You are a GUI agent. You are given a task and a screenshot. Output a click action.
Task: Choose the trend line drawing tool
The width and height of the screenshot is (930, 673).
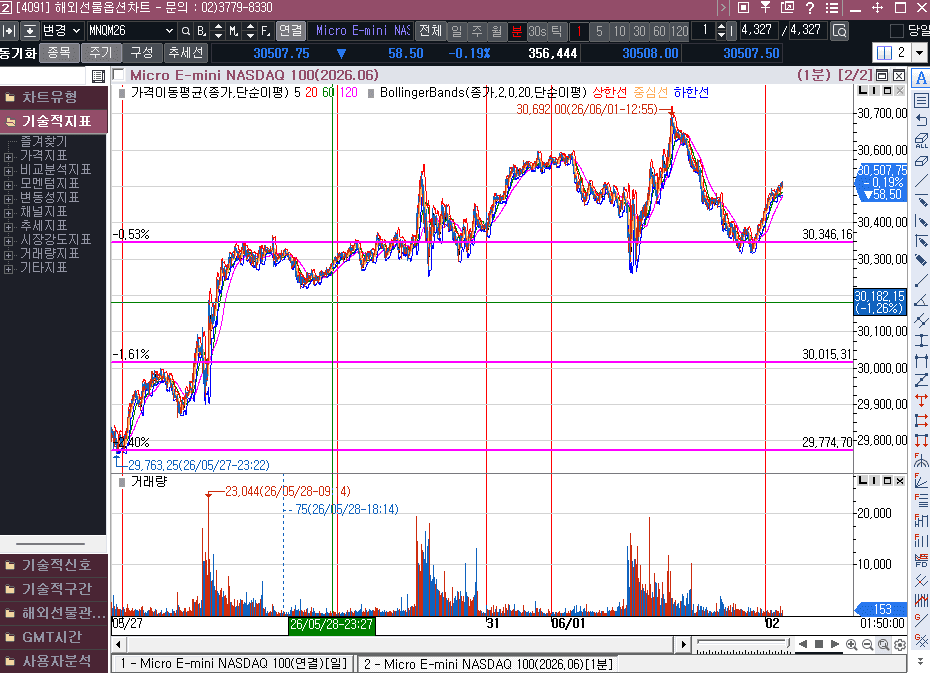pos(921,180)
